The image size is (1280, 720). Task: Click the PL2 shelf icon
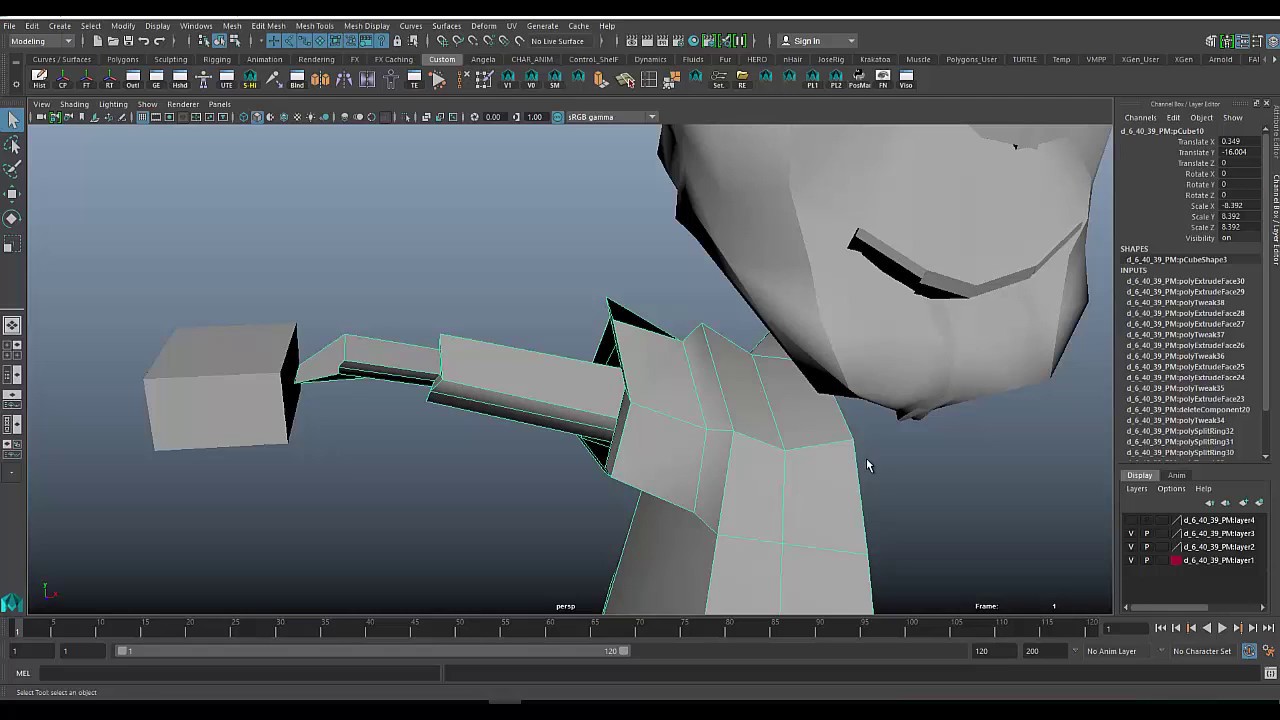(836, 78)
